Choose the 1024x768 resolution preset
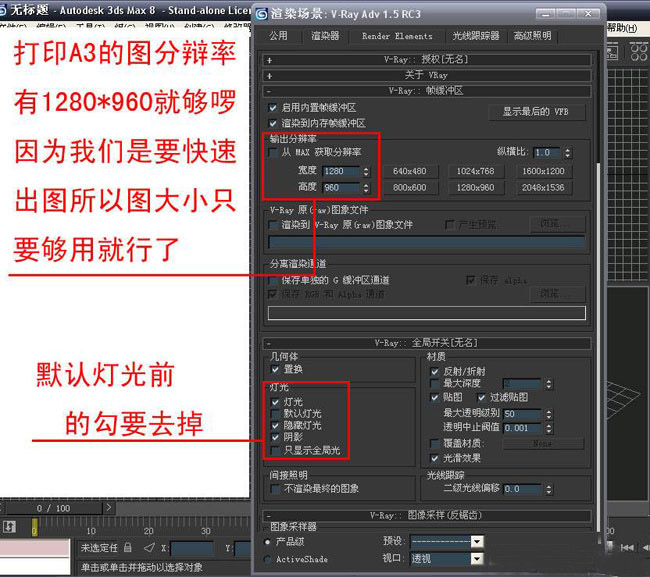 click(x=476, y=171)
